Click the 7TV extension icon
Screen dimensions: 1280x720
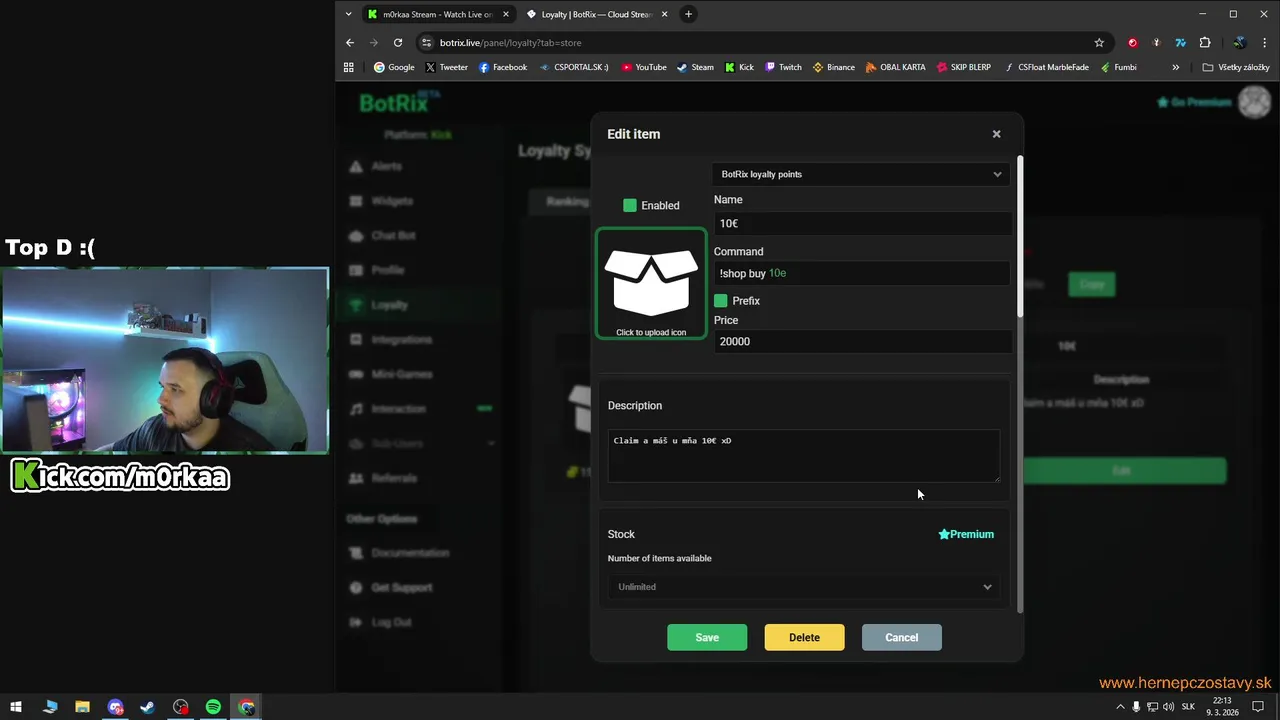pos(1180,43)
